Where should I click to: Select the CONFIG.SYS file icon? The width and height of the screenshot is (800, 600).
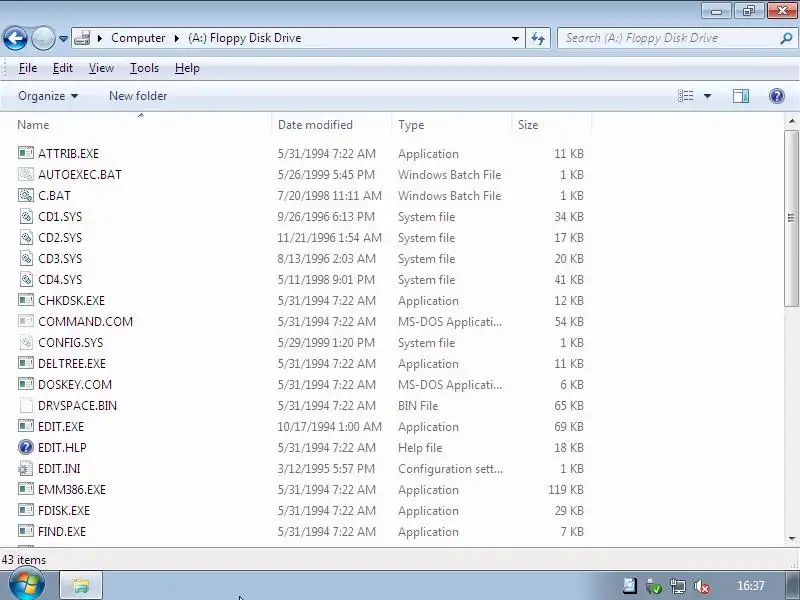(26, 342)
